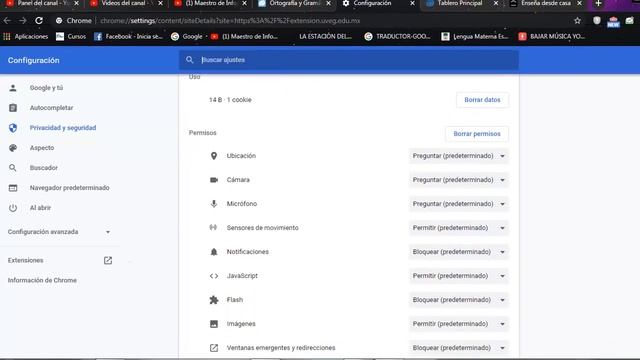Open the Notificaciones permission dropdown
Image resolution: width=640 pixels, height=360 pixels.
coord(458,252)
